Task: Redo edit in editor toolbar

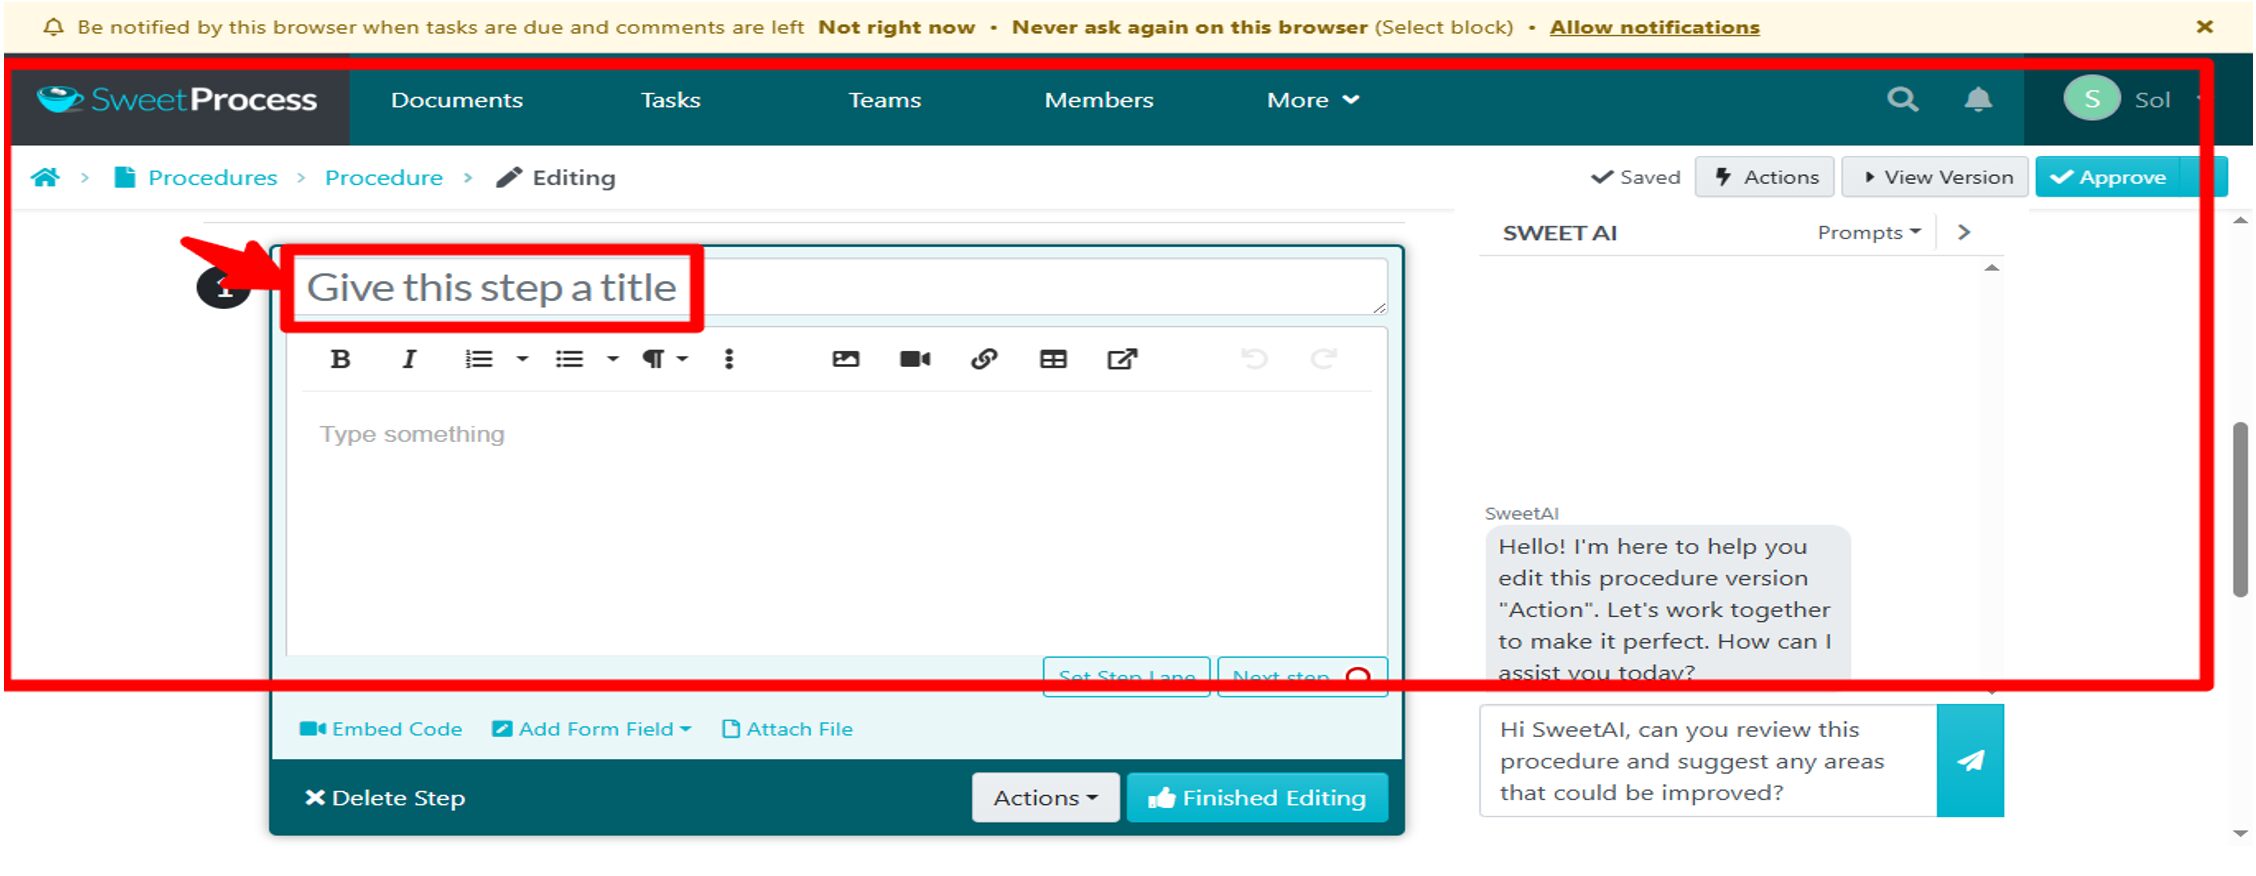Action: point(1324,359)
